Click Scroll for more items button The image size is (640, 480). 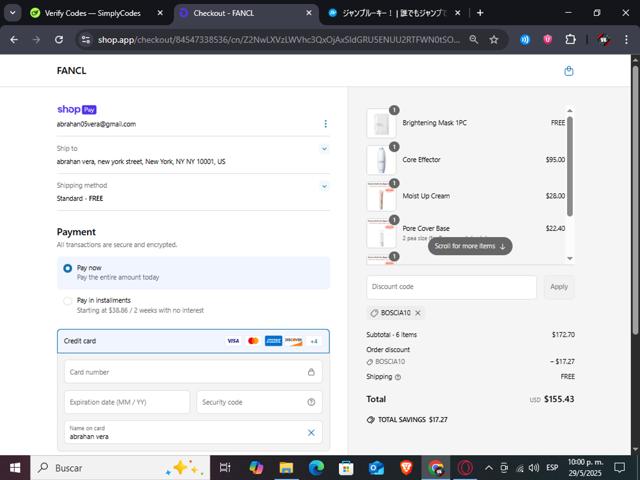pos(470,246)
